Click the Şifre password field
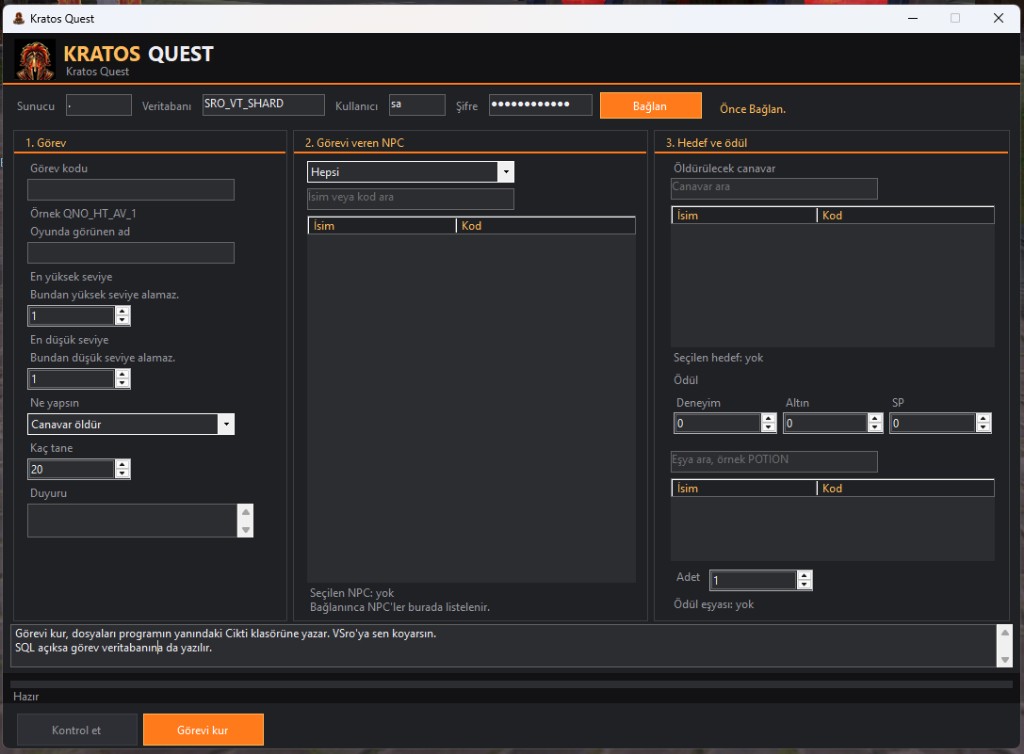The width and height of the screenshot is (1024, 754). (x=541, y=104)
